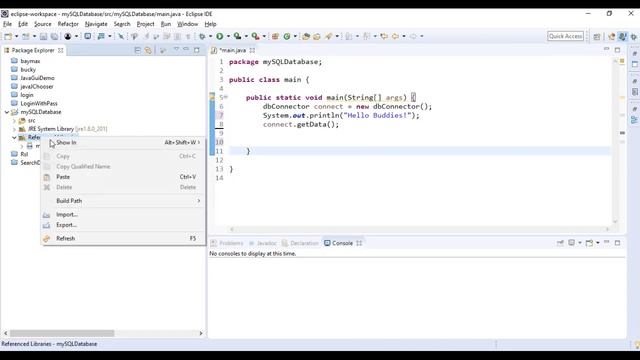Click the New file toolbar icon
Screen dimensions: 640x360
click(x=8, y=36)
